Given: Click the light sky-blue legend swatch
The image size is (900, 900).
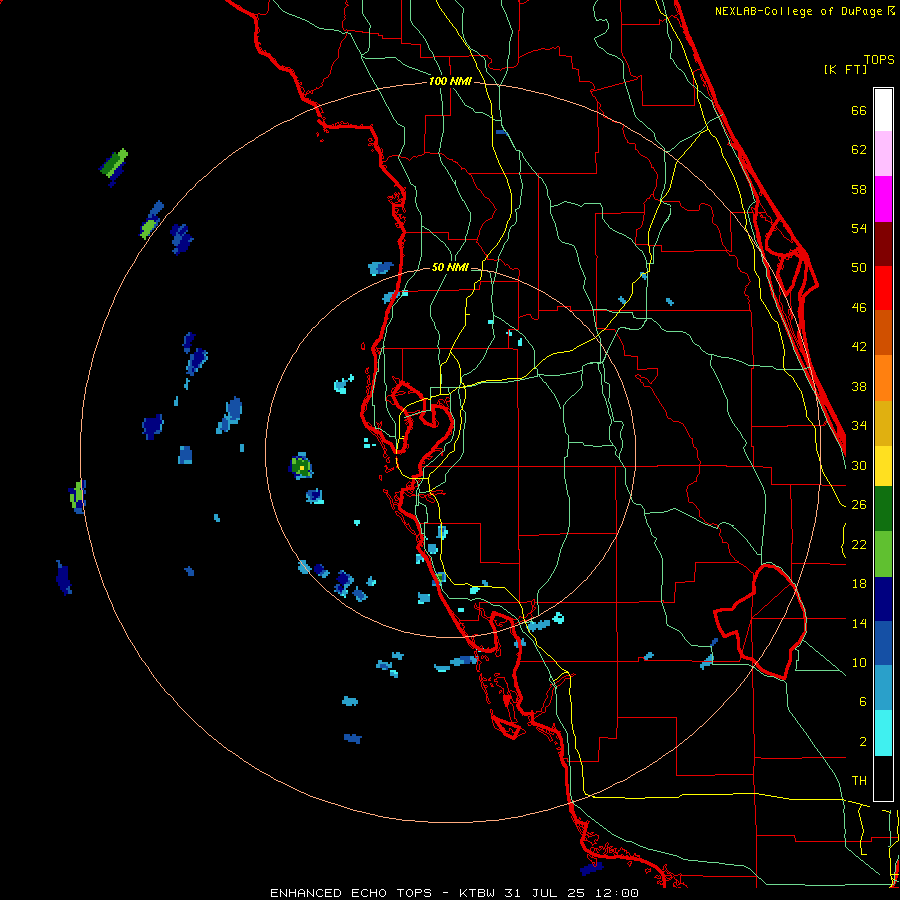Looking at the screenshot, I should (883, 688).
